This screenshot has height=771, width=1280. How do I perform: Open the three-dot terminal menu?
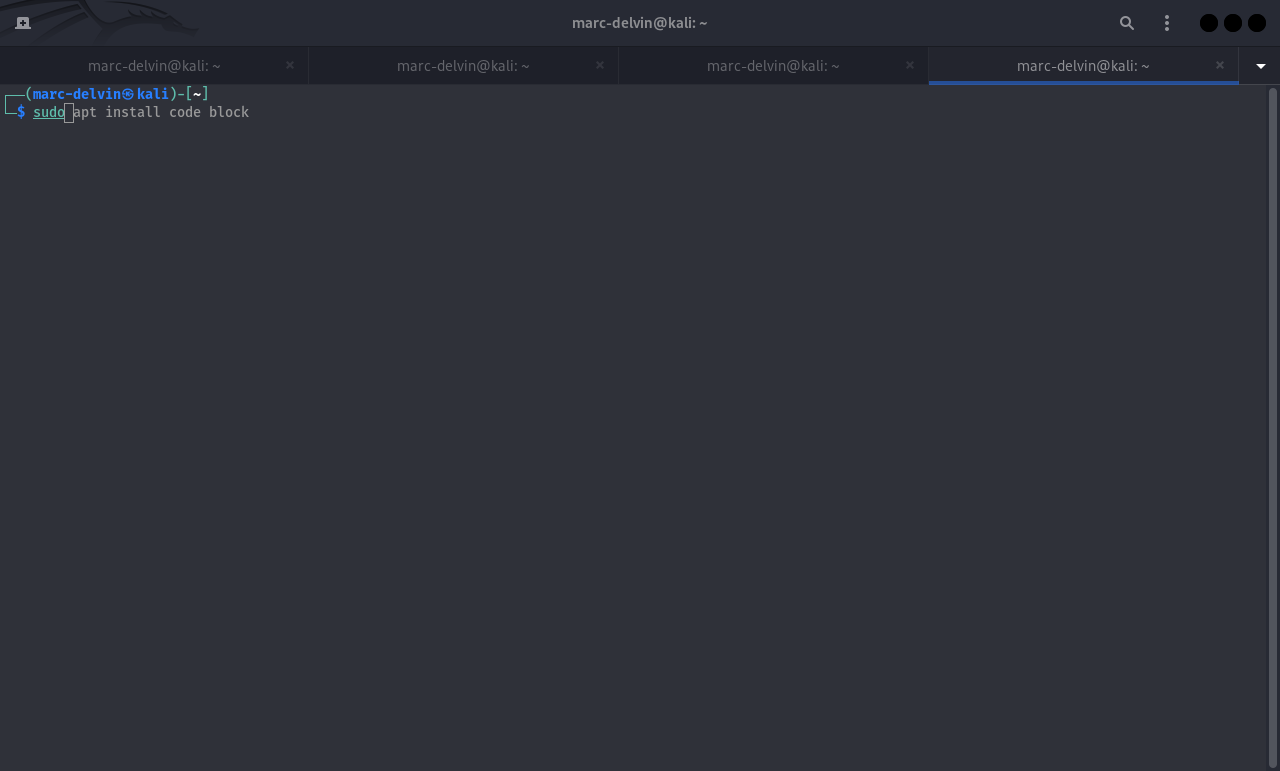(x=1167, y=23)
